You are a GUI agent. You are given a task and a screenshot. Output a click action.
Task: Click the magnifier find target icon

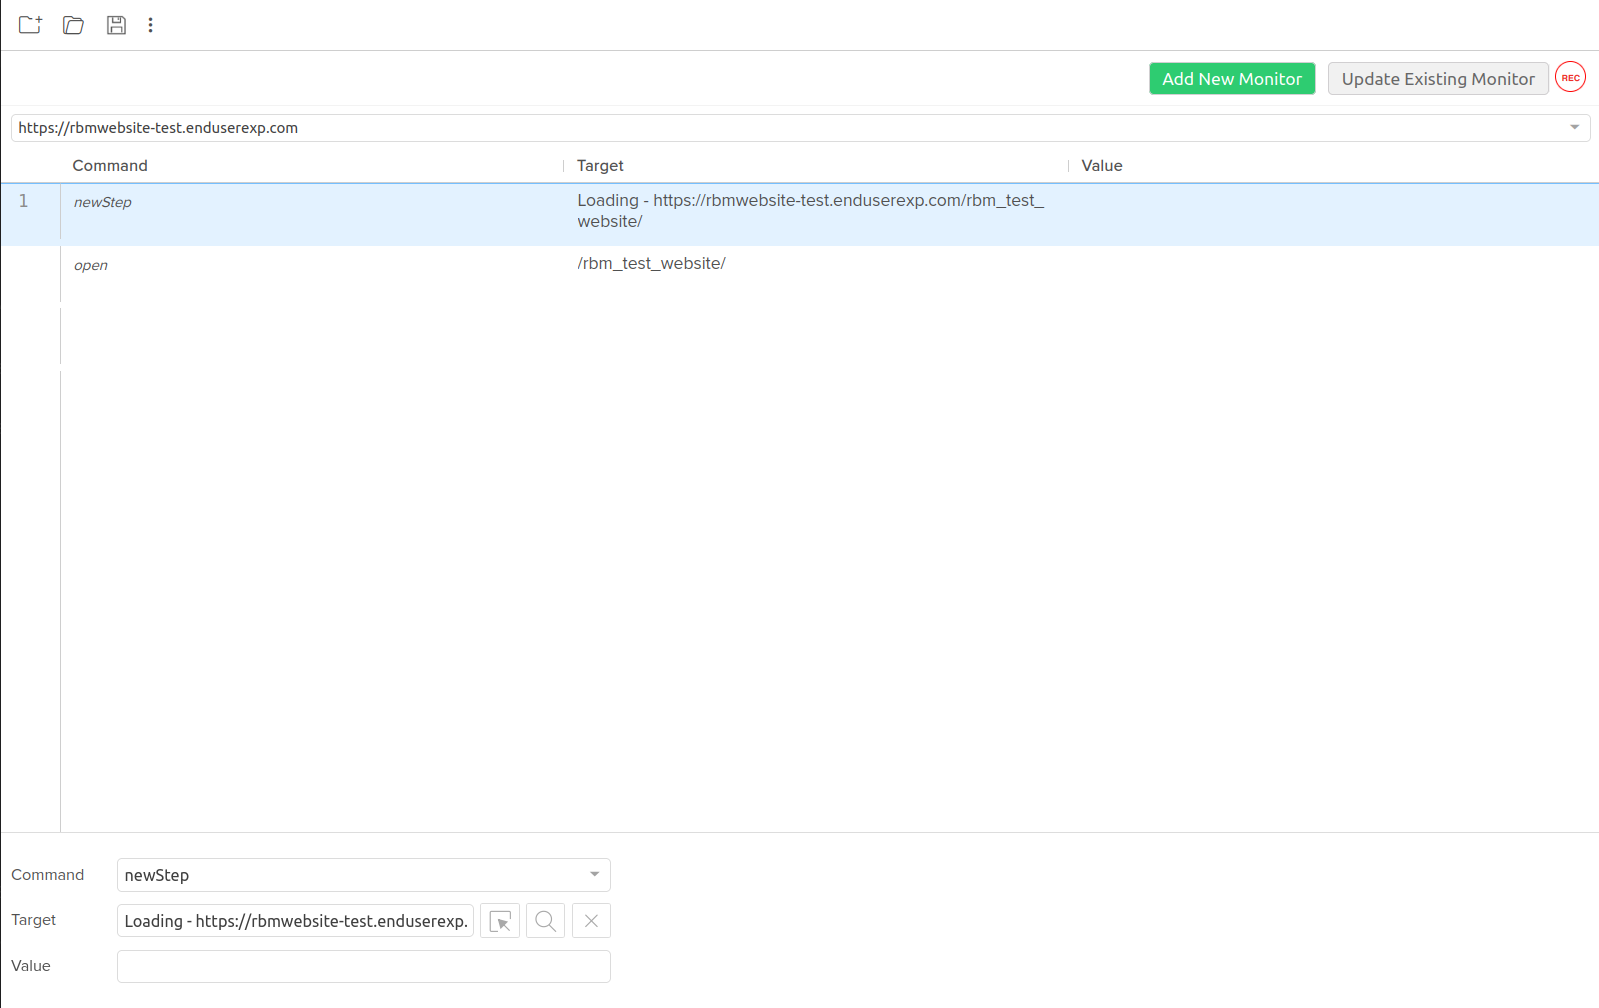(x=545, y=921)
